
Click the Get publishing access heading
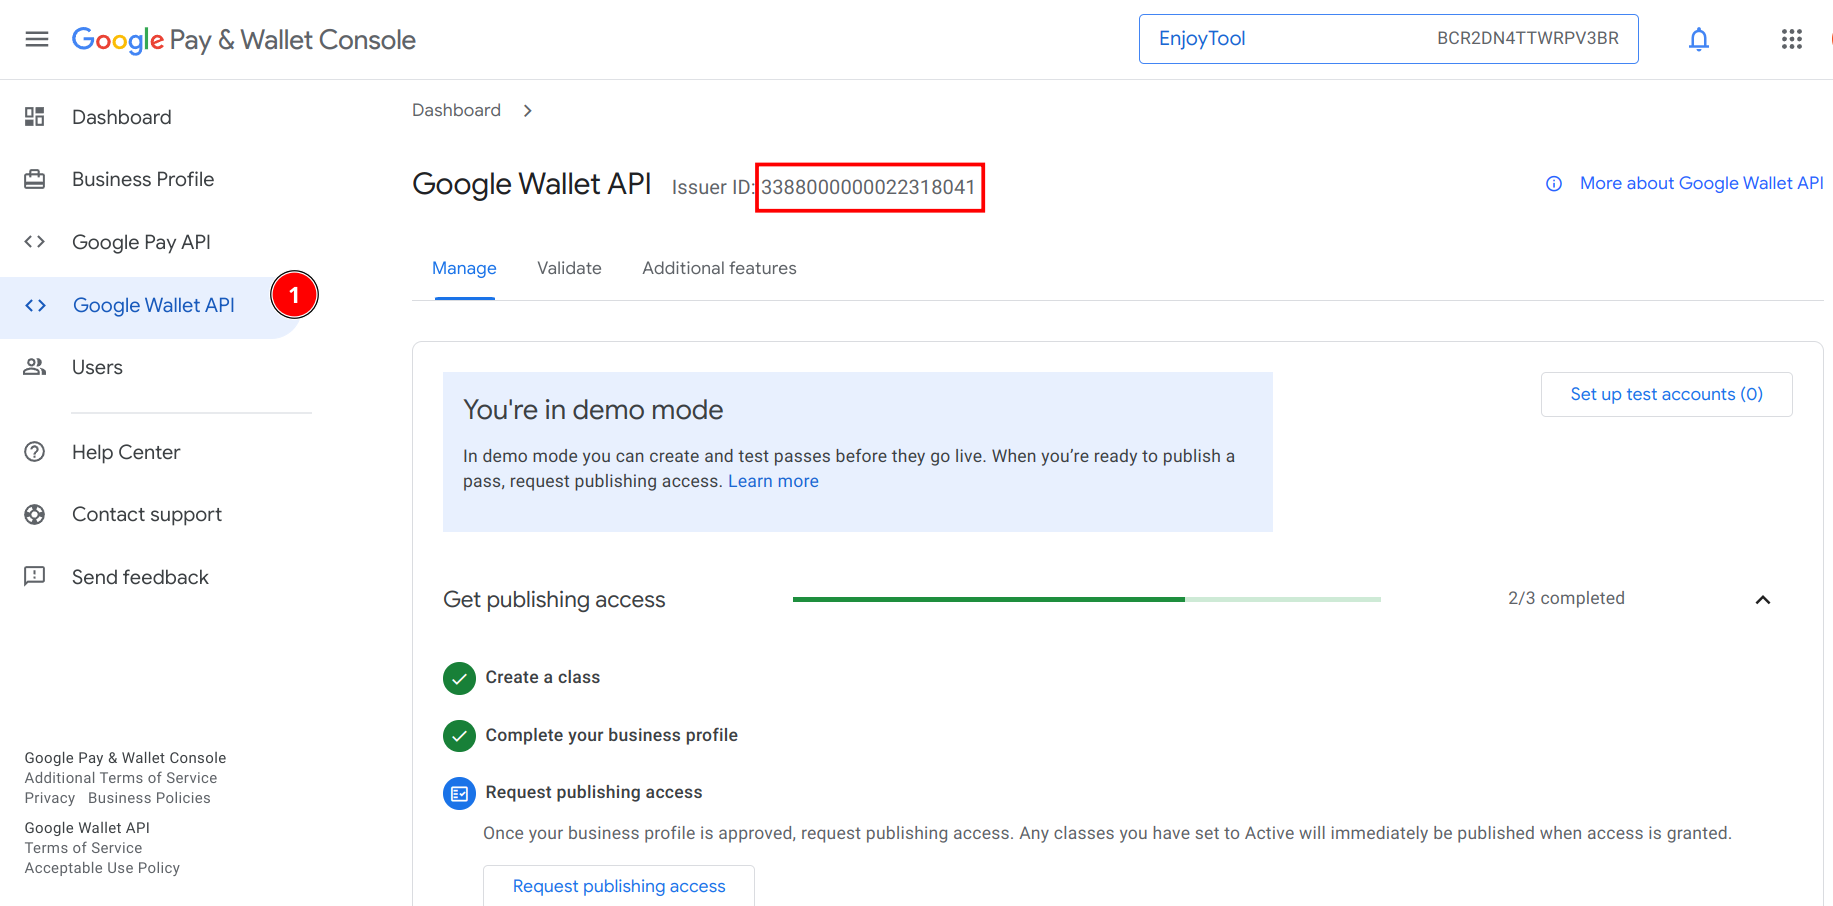click(x=554, y=599)
